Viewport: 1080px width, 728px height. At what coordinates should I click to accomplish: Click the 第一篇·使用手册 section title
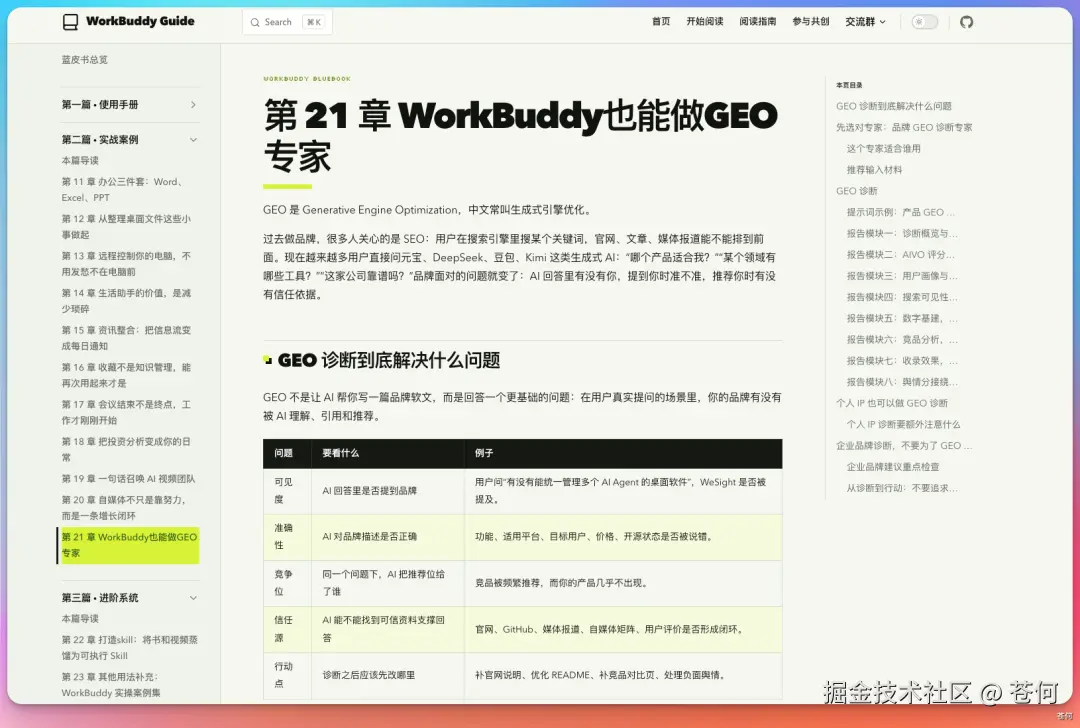100,105
